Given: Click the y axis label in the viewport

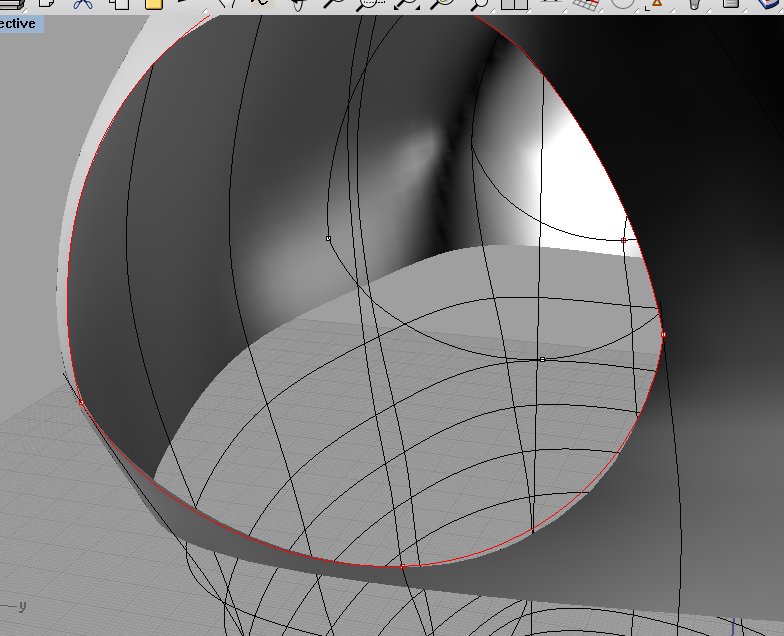Looking at the screenshot, I should 22,606.
